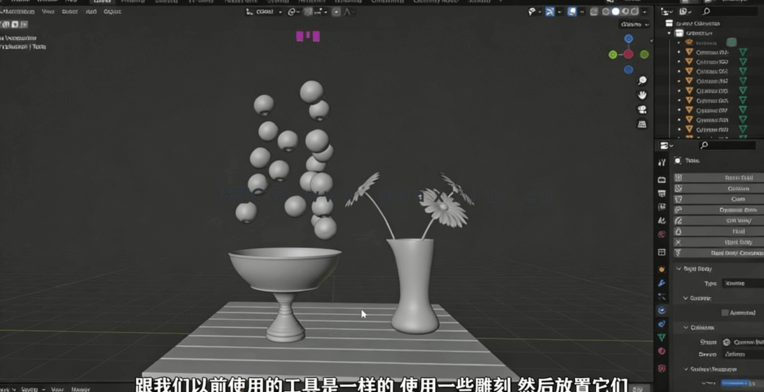
Task: Click the Dynamic Paint physics button
Action: click(x=719, y=210)
